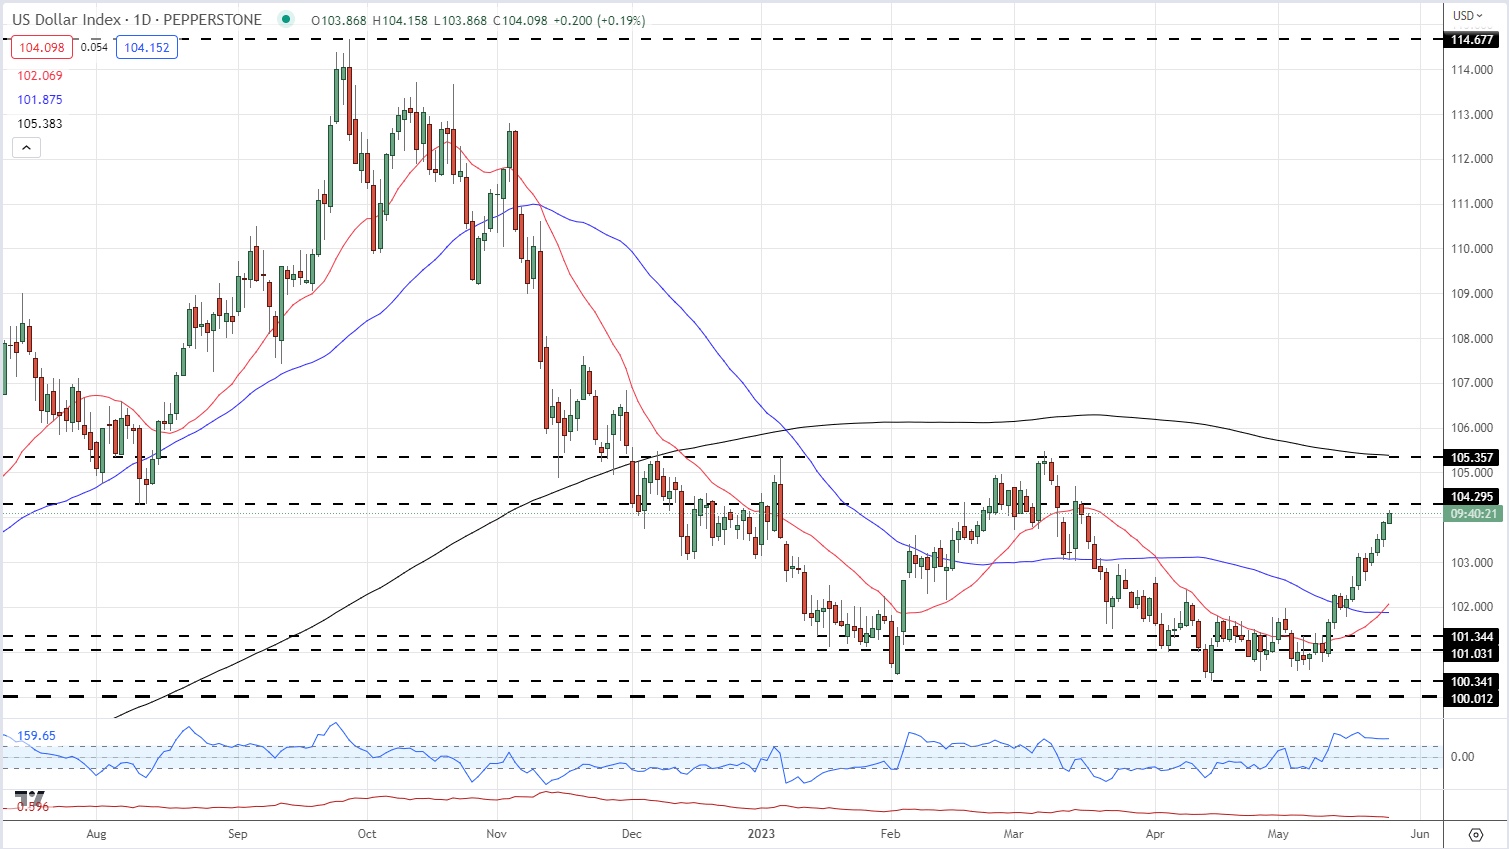The width and height of the screenshot is (1509, 849).
Task: Click the 104.295 horizontal line price label
Action: tap(1472, 497)
